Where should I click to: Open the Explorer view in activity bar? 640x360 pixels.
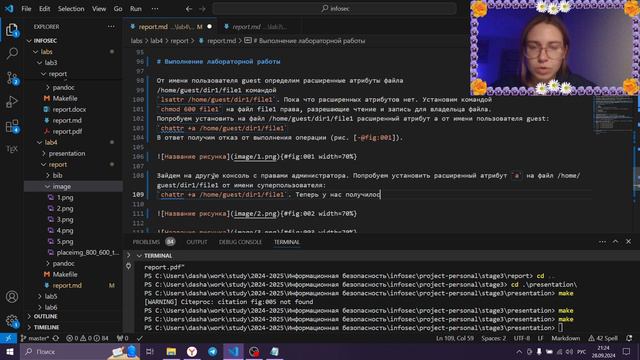(12, 30)
